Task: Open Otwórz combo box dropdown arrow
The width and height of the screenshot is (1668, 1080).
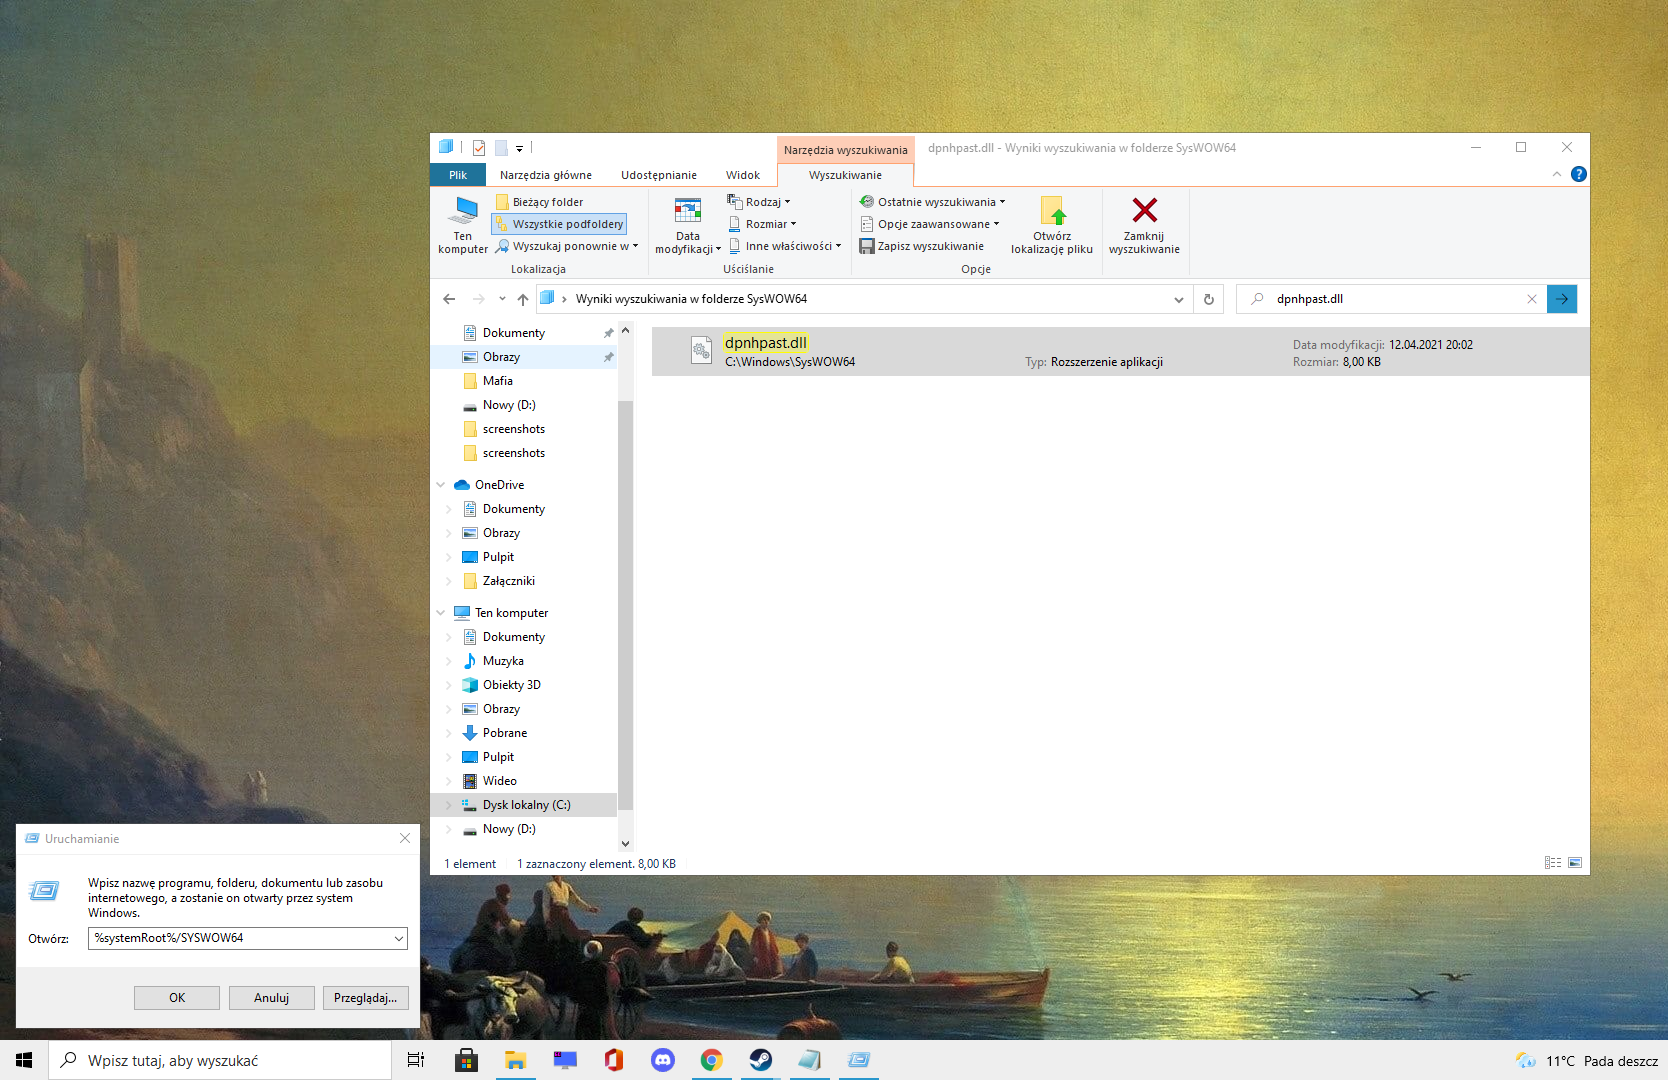Action: [399, 938]
